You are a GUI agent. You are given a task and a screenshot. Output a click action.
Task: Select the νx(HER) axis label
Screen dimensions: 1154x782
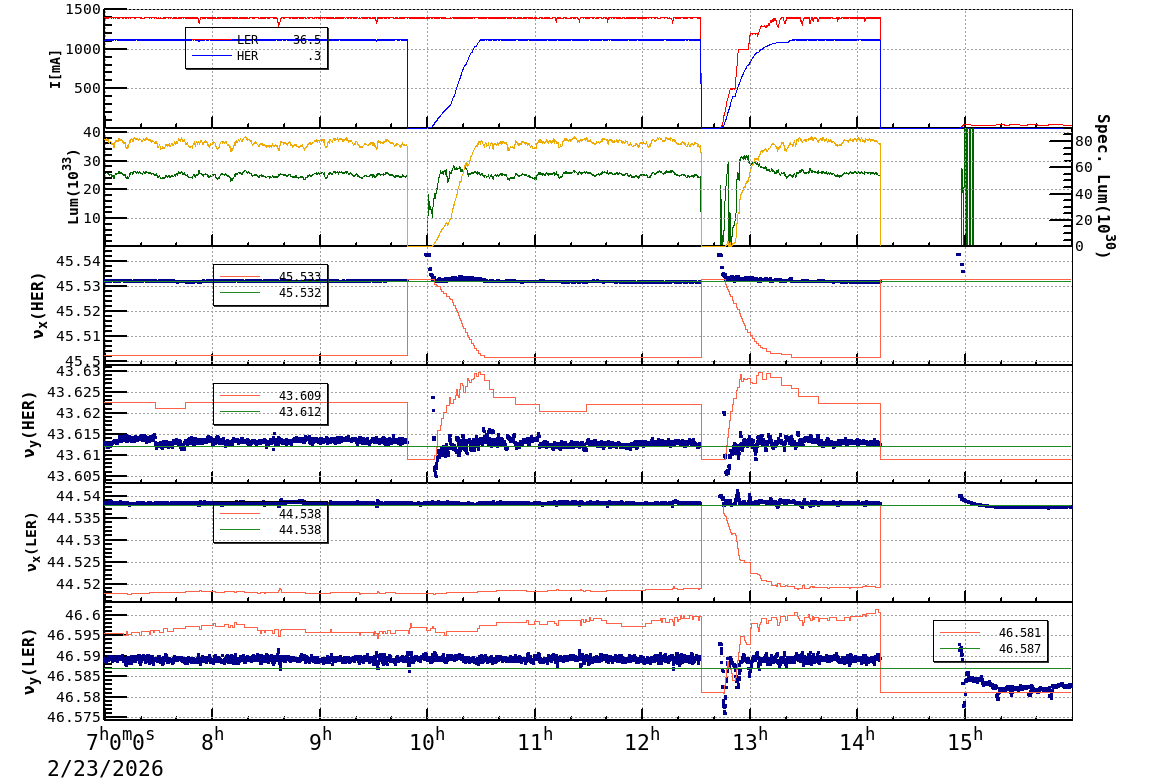pyautogui.click(x=38, y=306)
